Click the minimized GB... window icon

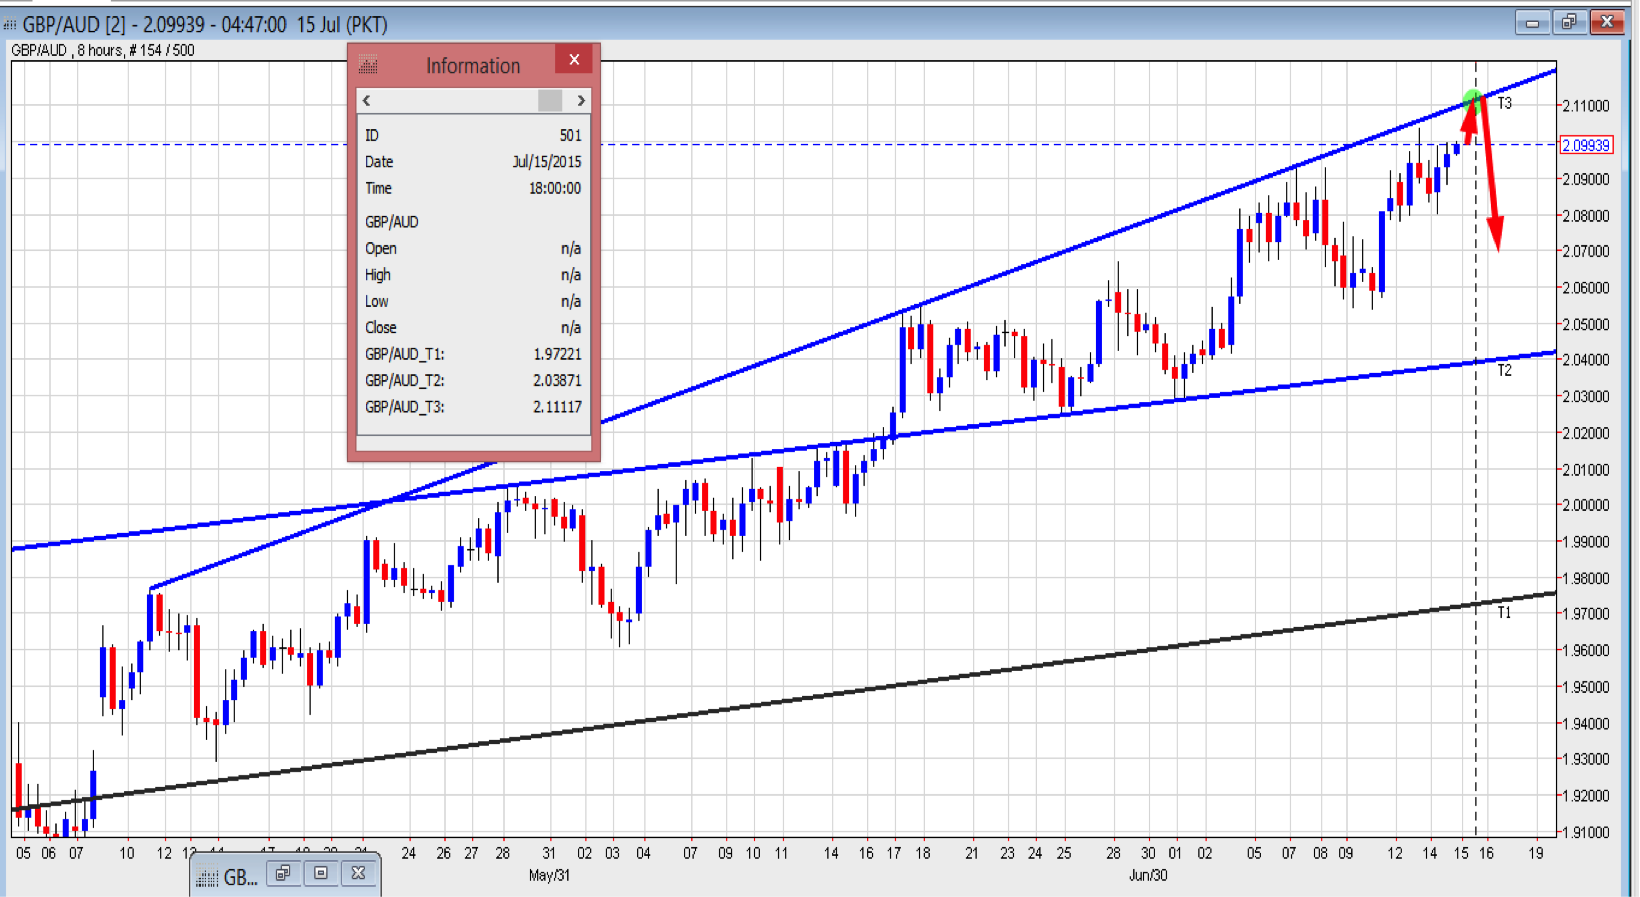[x=207, y=878]
